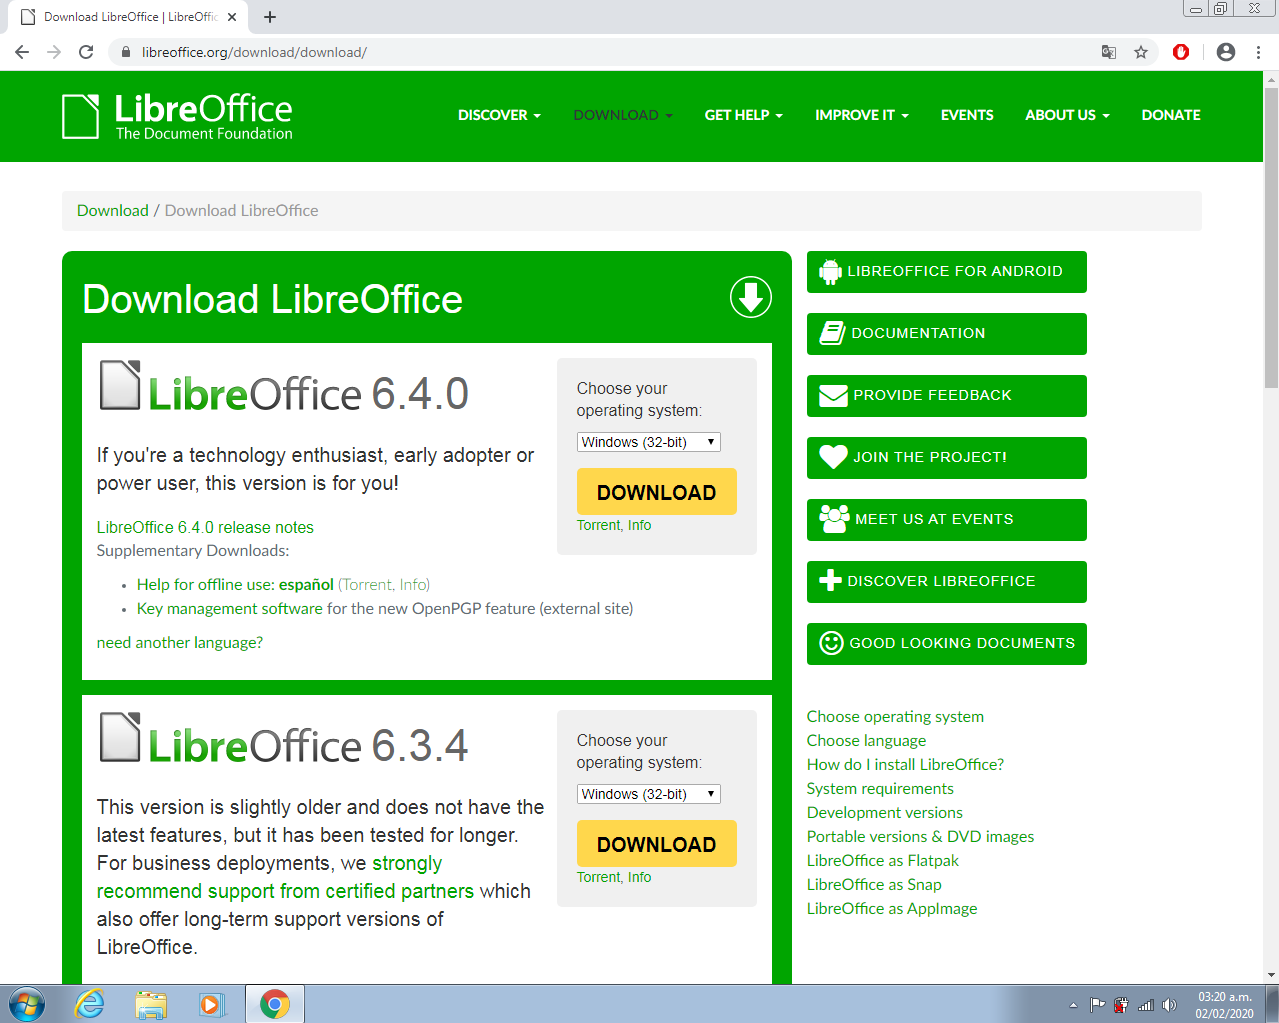Open operating system dropdown for 6.3.4
This screenshot has height=1023, width=1279.
tap(649, 794)
